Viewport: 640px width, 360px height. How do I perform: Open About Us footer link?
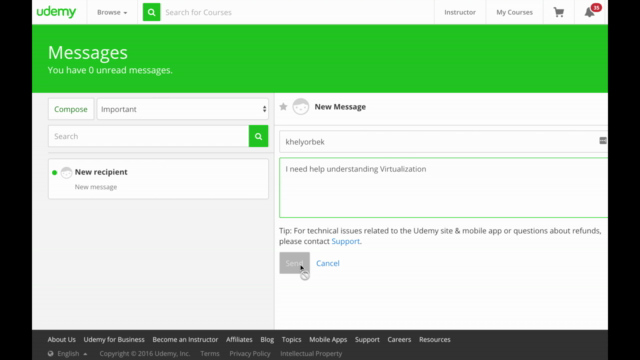[62, 340]
